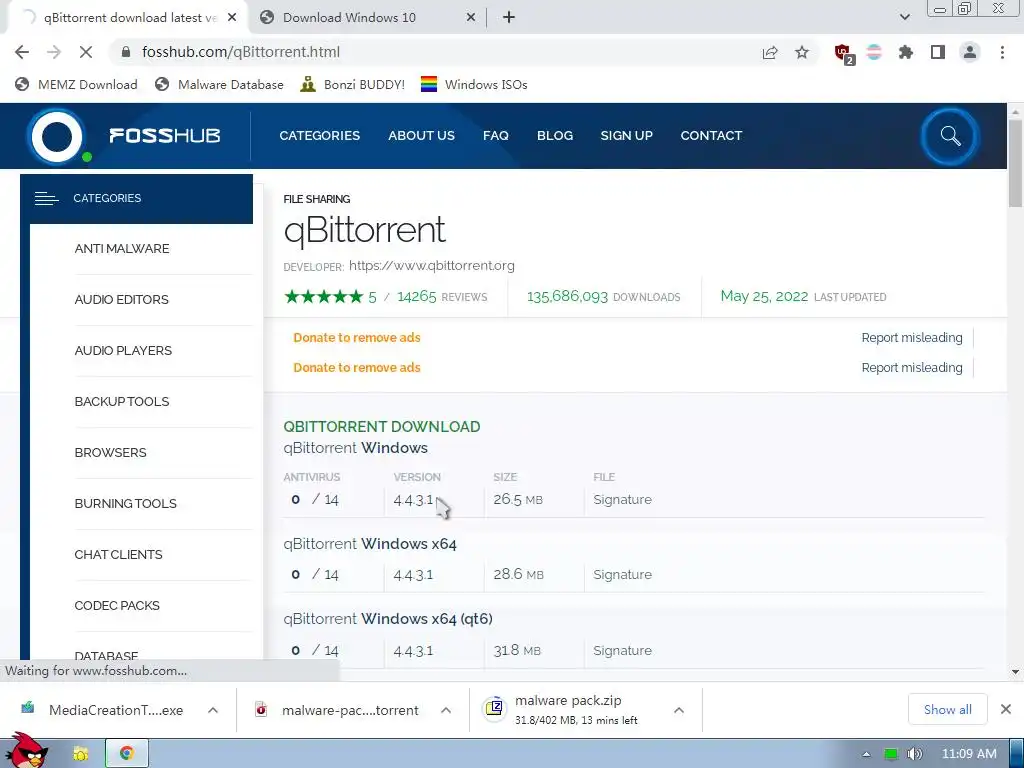Select ANTI MALWARE category
Image resolution: width=1024 pixels, height=768 pixels.
coord(122,249)
